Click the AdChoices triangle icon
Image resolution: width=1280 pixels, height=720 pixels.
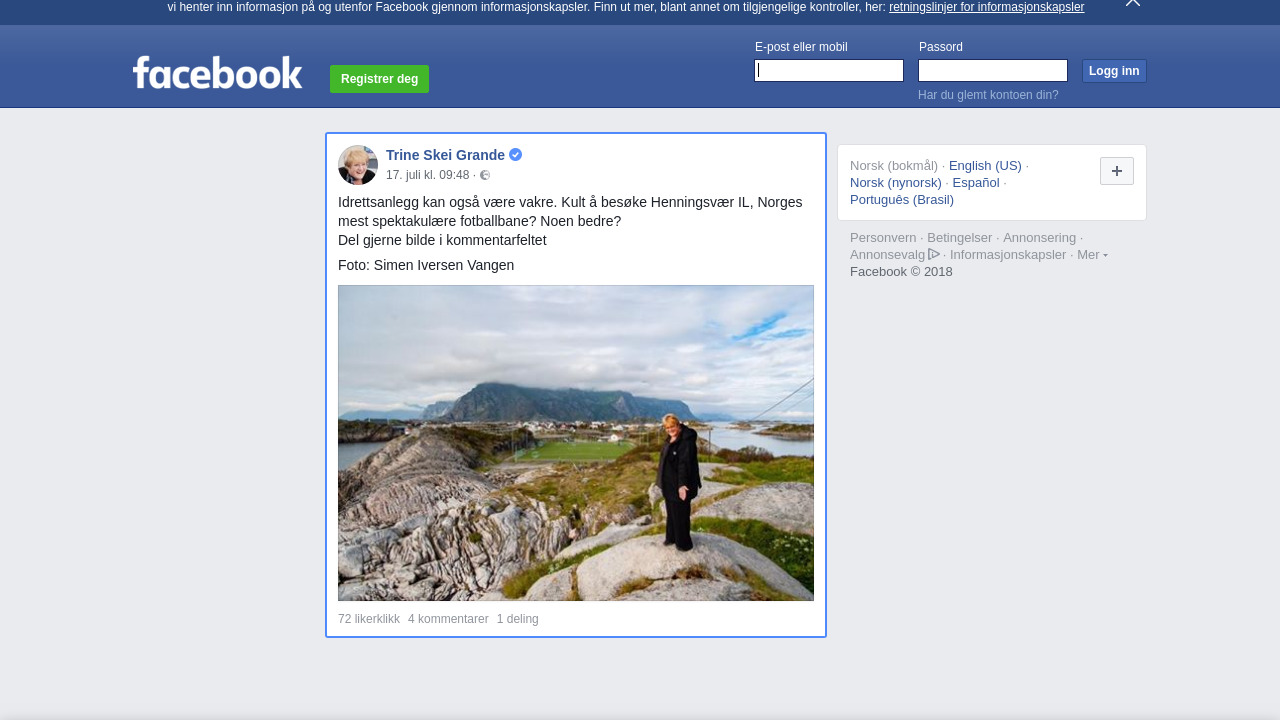click(934, 254)
